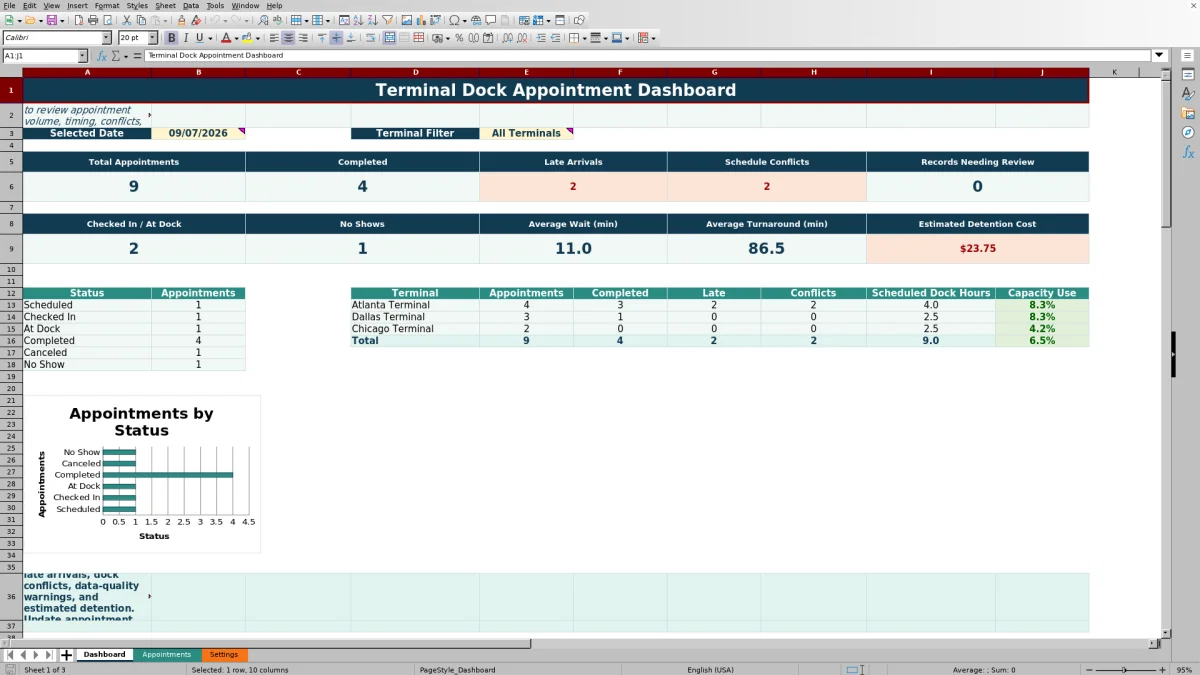
Task: Click the Save document icon
Action: [x=52, y=20]
